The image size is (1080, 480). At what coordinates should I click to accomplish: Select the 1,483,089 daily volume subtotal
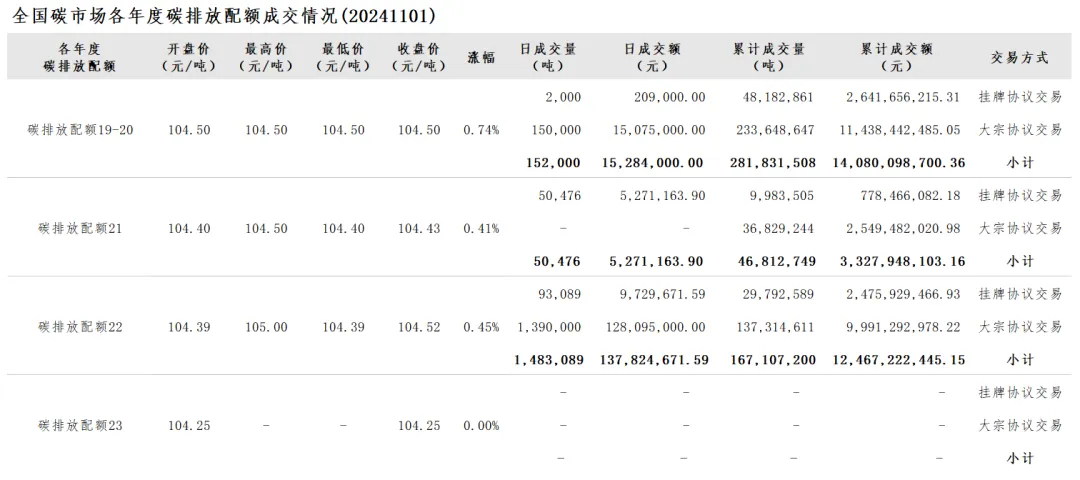(x=544, y=360)
